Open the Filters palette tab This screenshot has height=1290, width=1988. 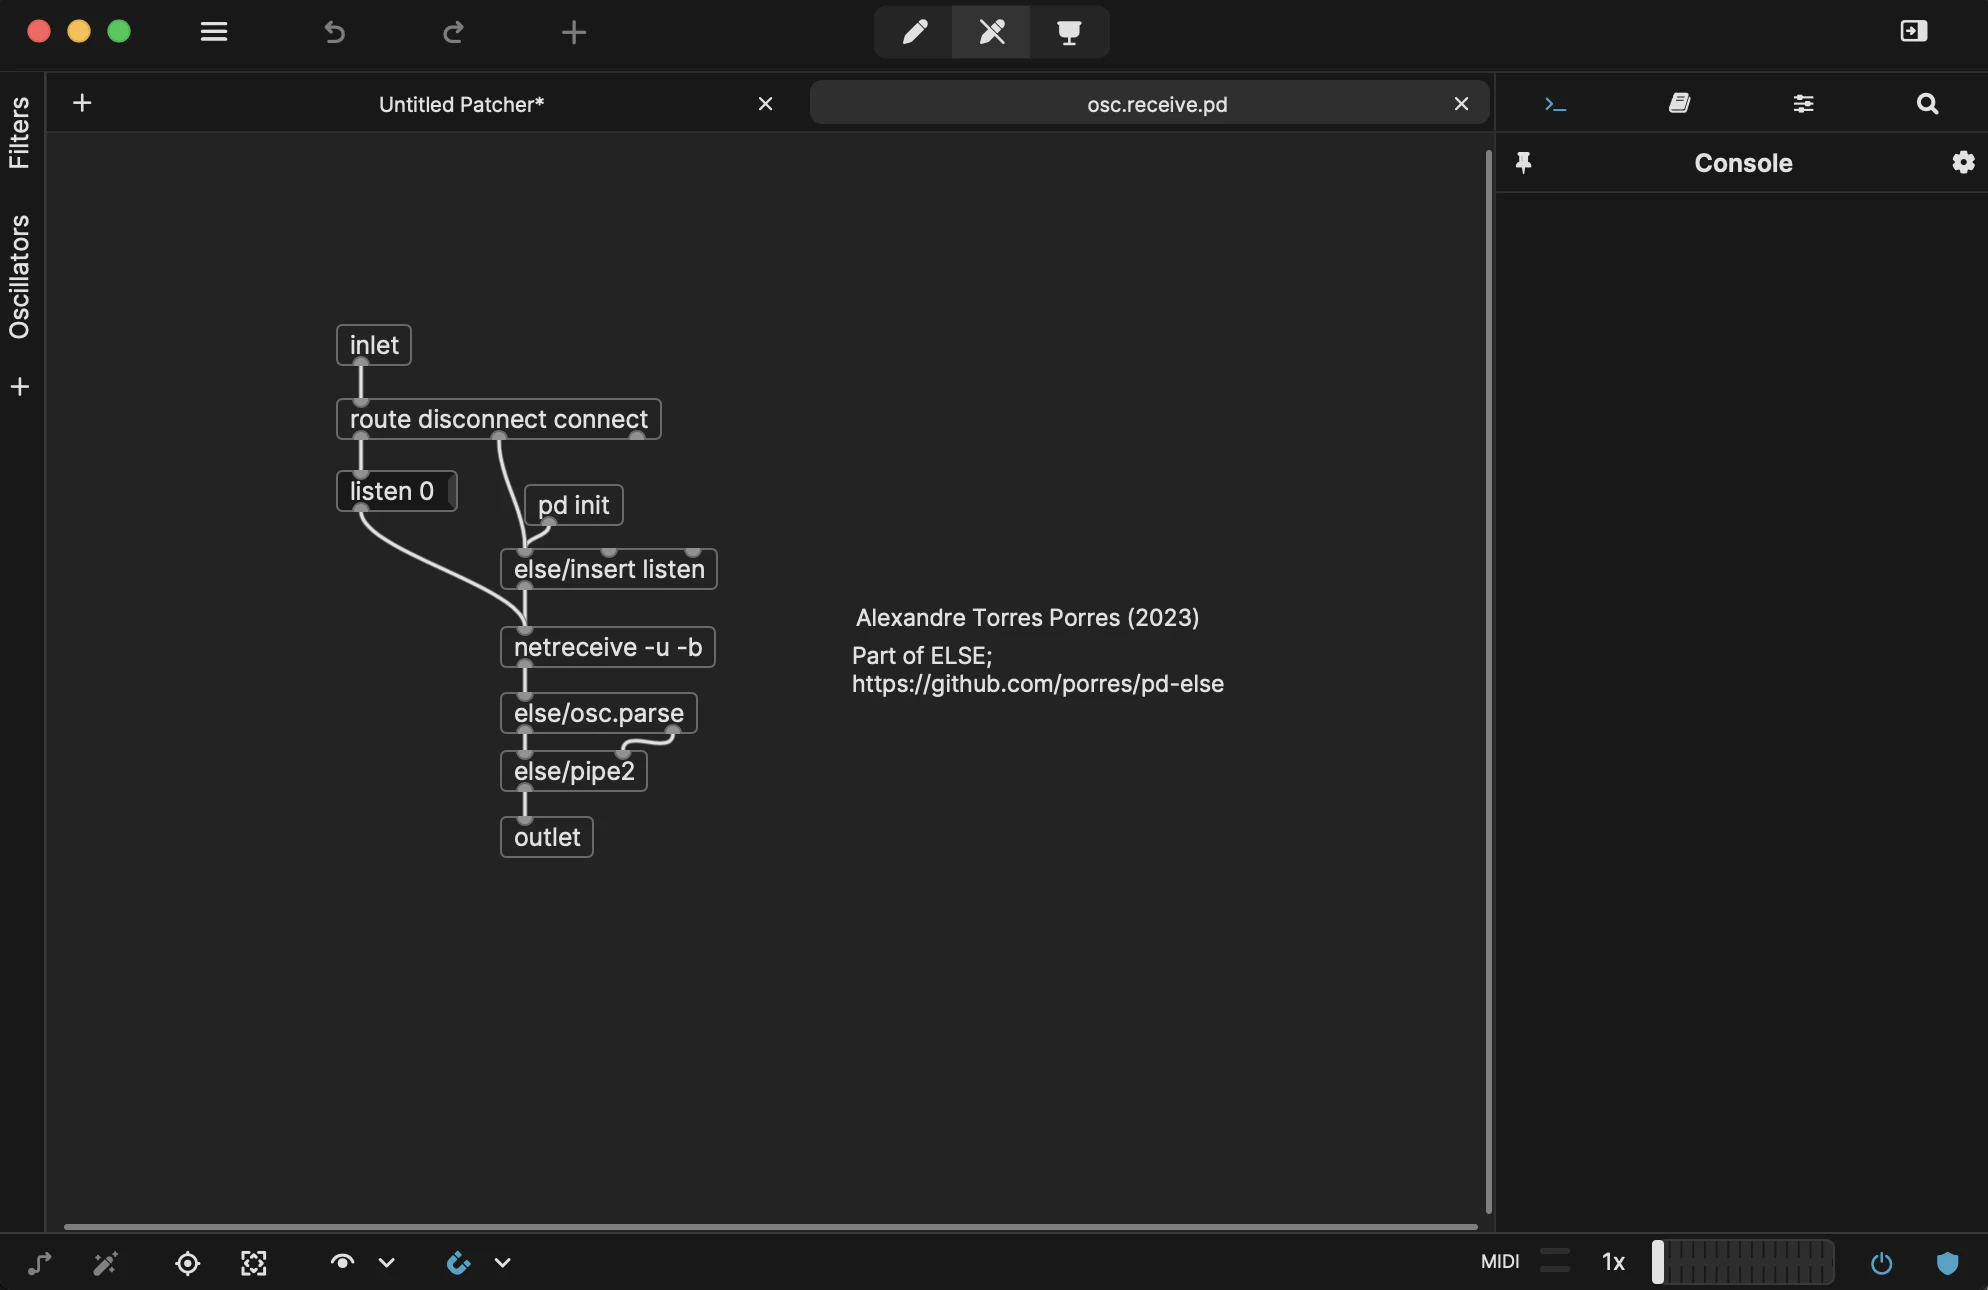(19, 132)
